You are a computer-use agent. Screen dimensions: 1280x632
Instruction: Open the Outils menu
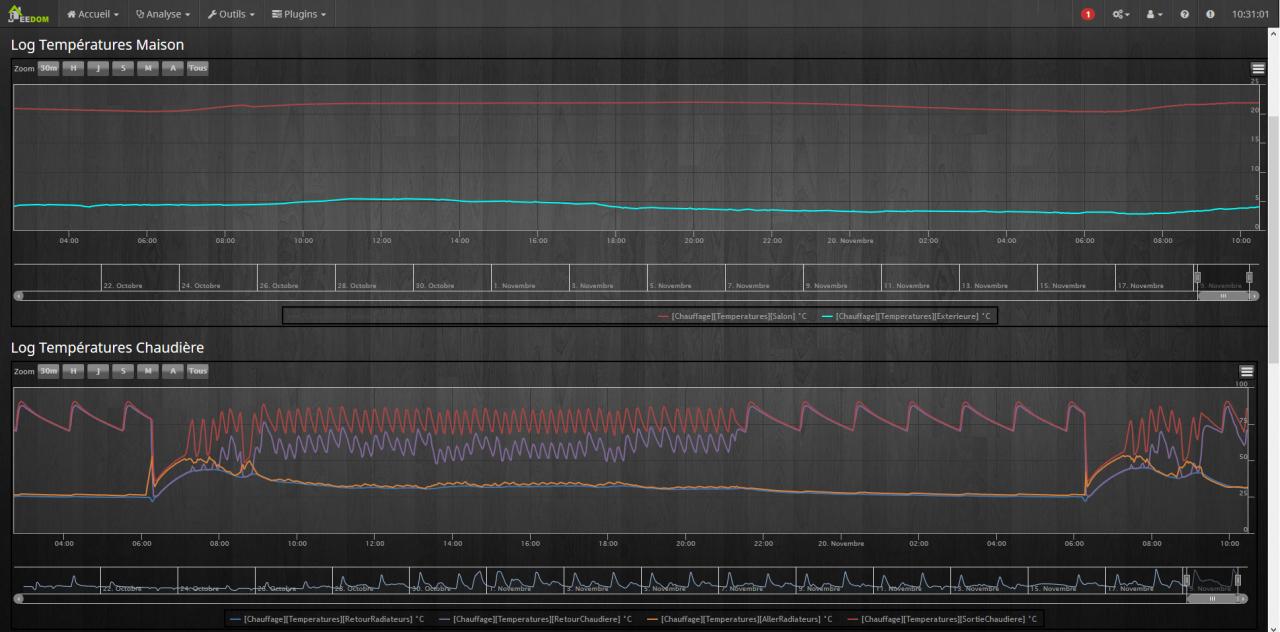[x=231, y=14]
